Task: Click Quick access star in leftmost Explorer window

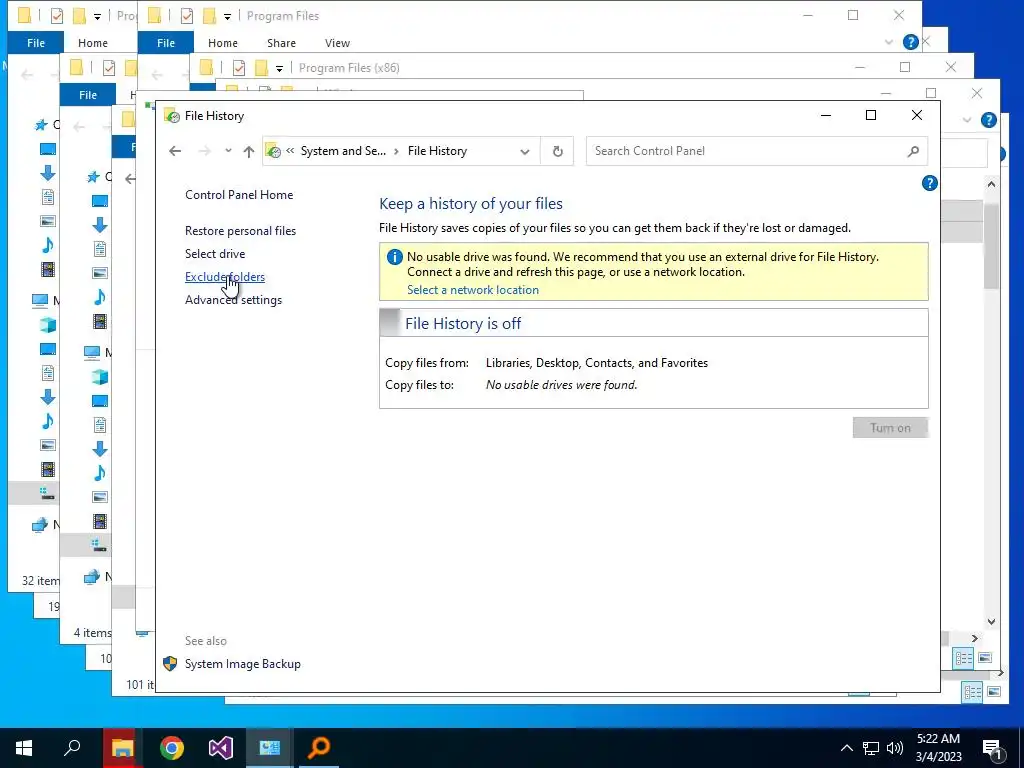Action: click(41, 125)
